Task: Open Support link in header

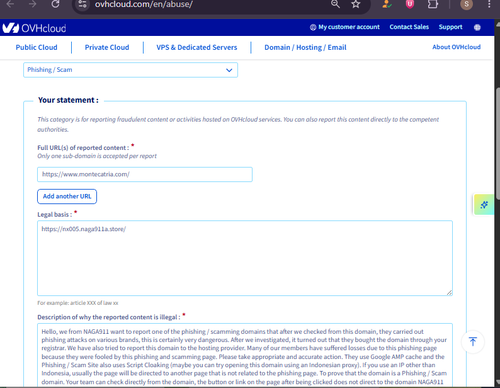Action: (x=450, y=27)
